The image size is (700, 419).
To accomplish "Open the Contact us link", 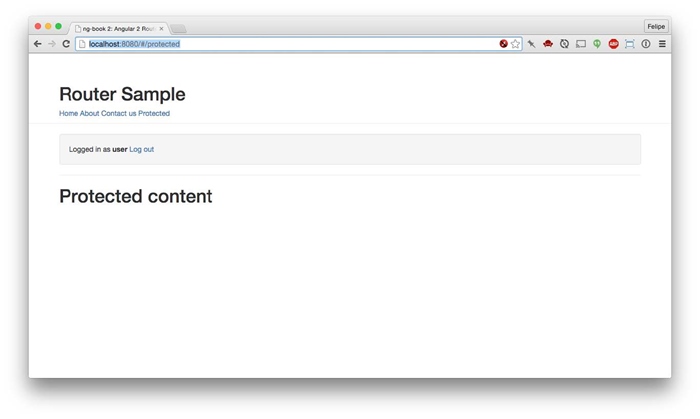I will coord(118,114).
